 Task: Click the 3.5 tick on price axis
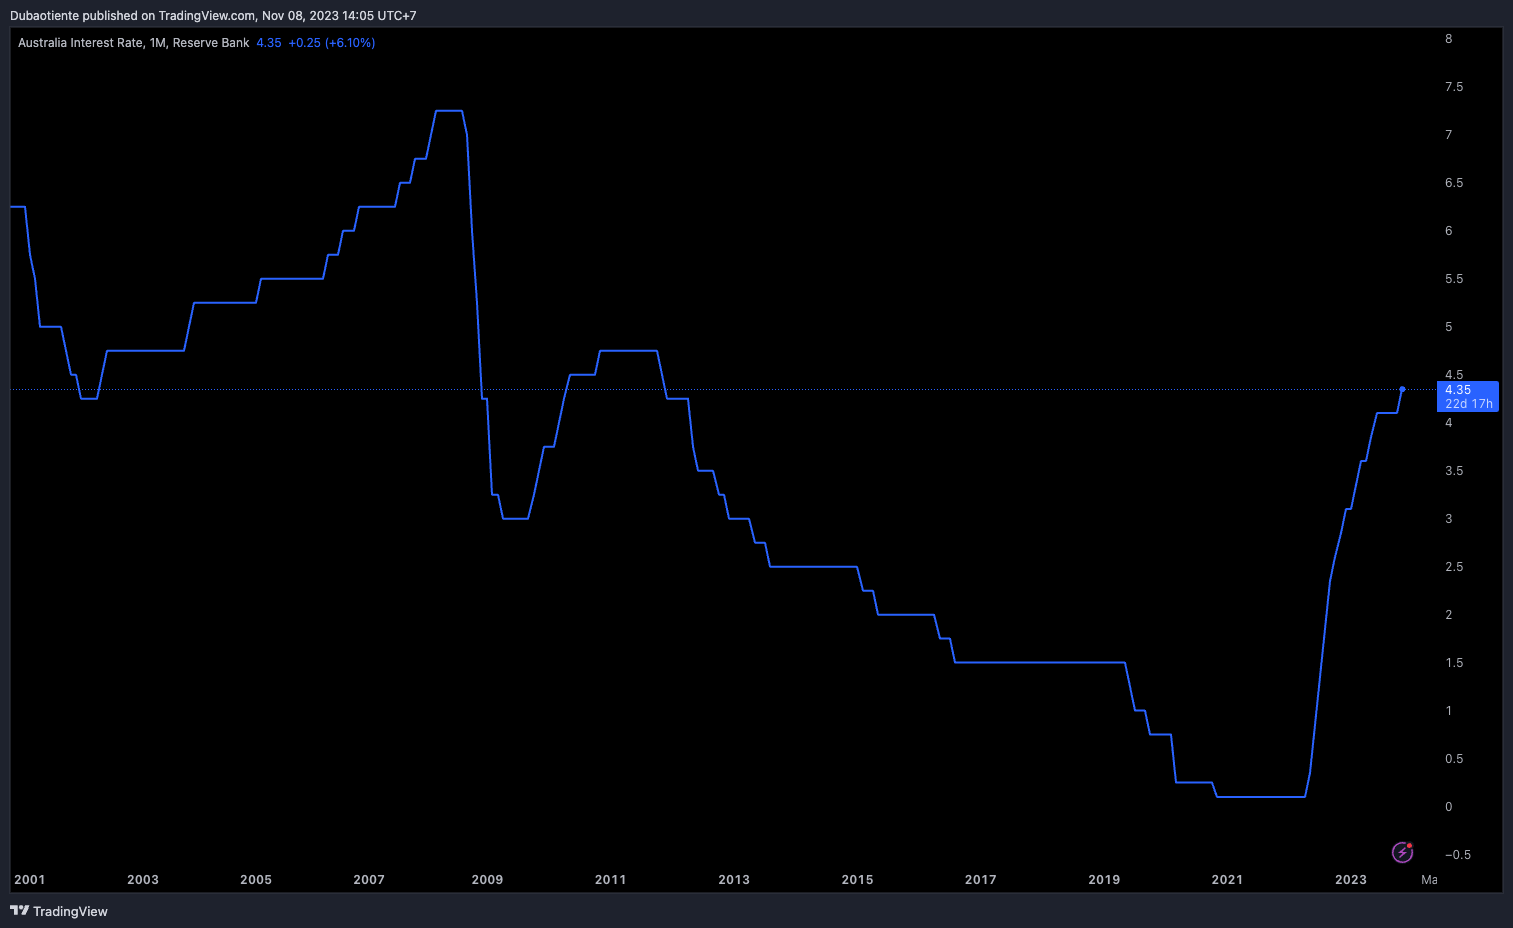tap(1454, 471)
